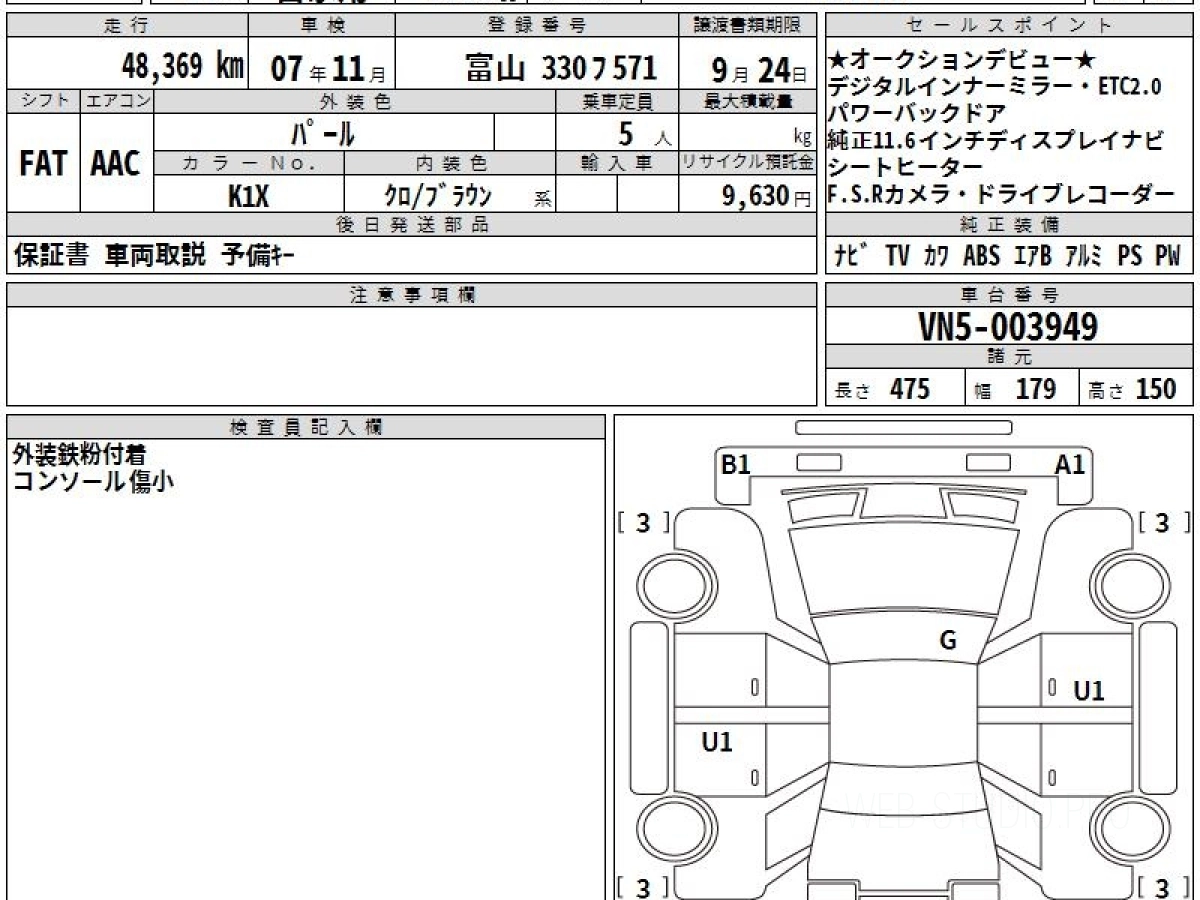This screenshot has width=1200, height=900.
Task: Select the 予備キー item
Action: [x=257, y=256]
